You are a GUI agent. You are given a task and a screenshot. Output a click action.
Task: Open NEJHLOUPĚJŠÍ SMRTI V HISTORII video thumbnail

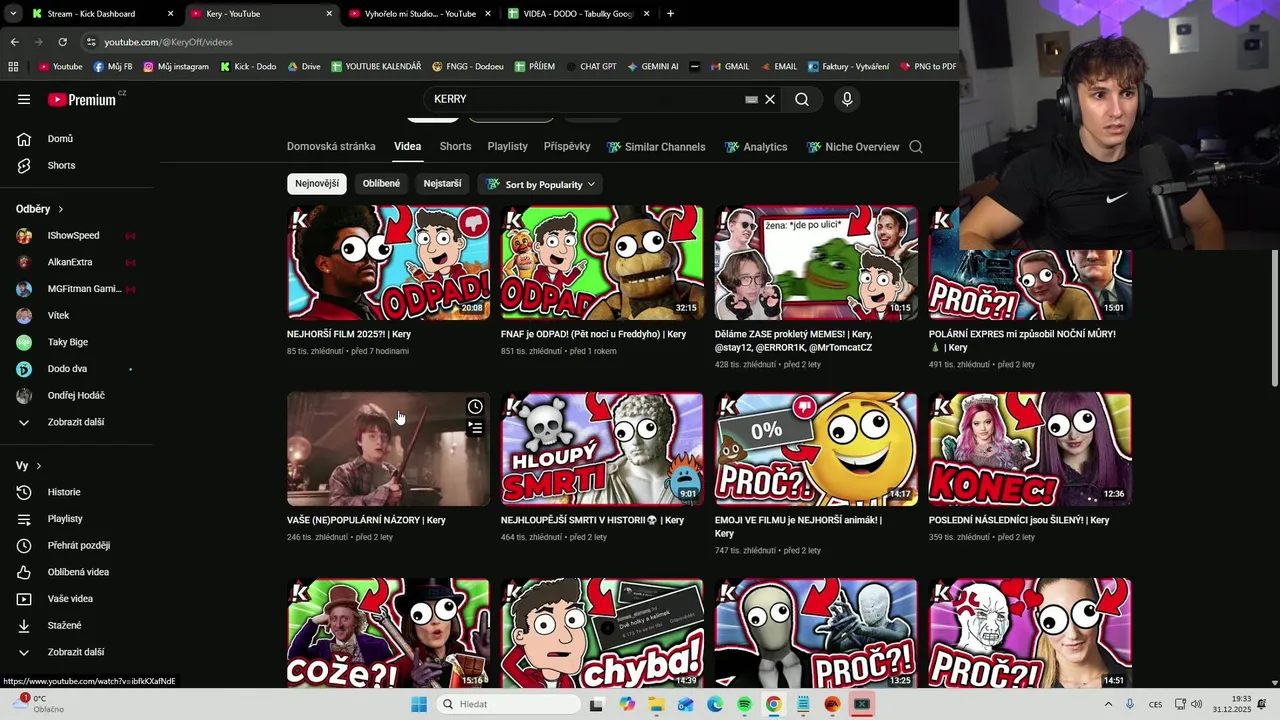pyautogui.click(x=602, y=449)
